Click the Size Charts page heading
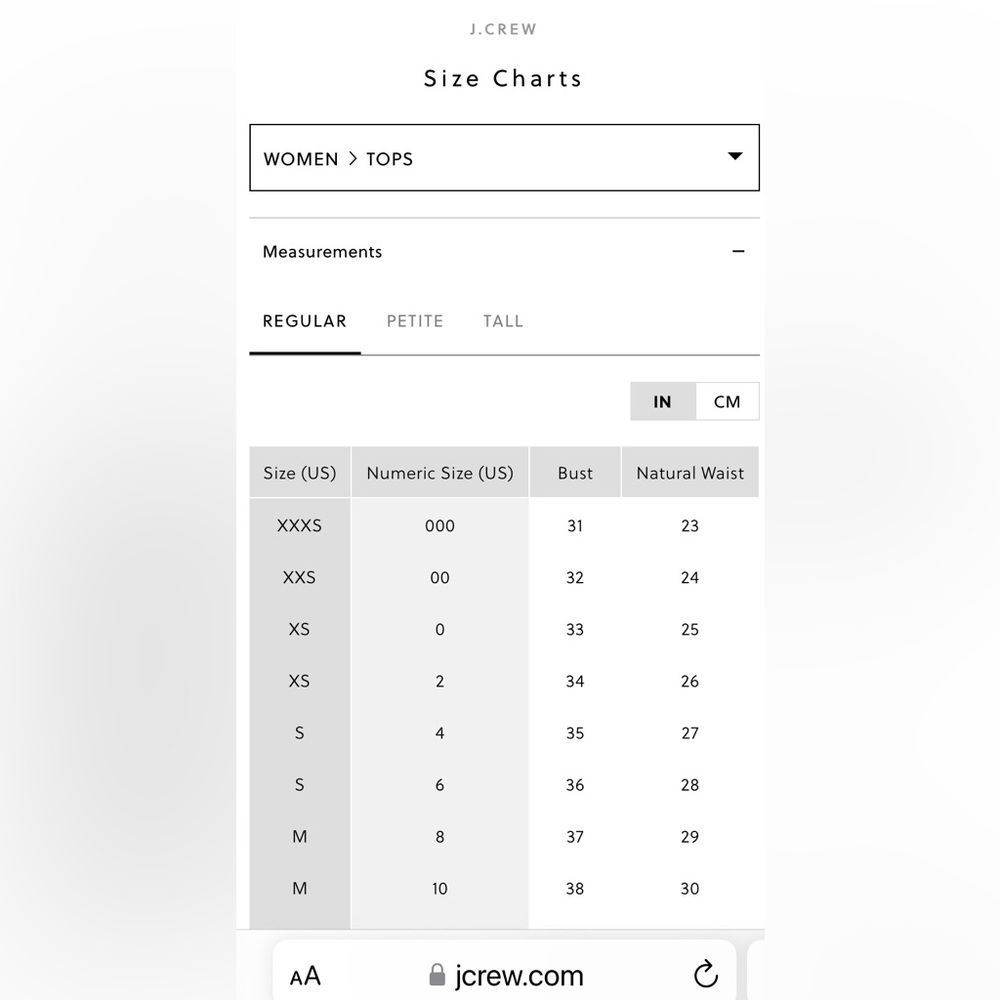Viewport: 1000px width, 1000px height. [x=503, y=78]
